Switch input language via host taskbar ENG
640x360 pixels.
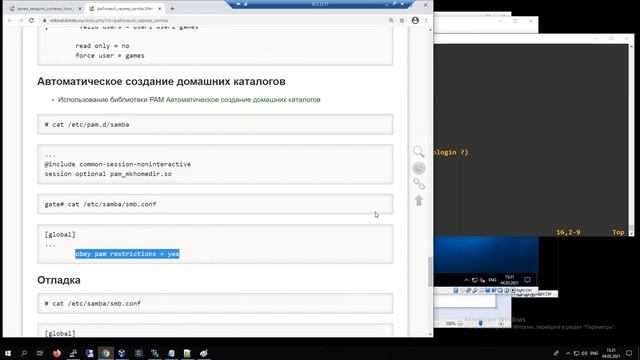tap(594, 353)
